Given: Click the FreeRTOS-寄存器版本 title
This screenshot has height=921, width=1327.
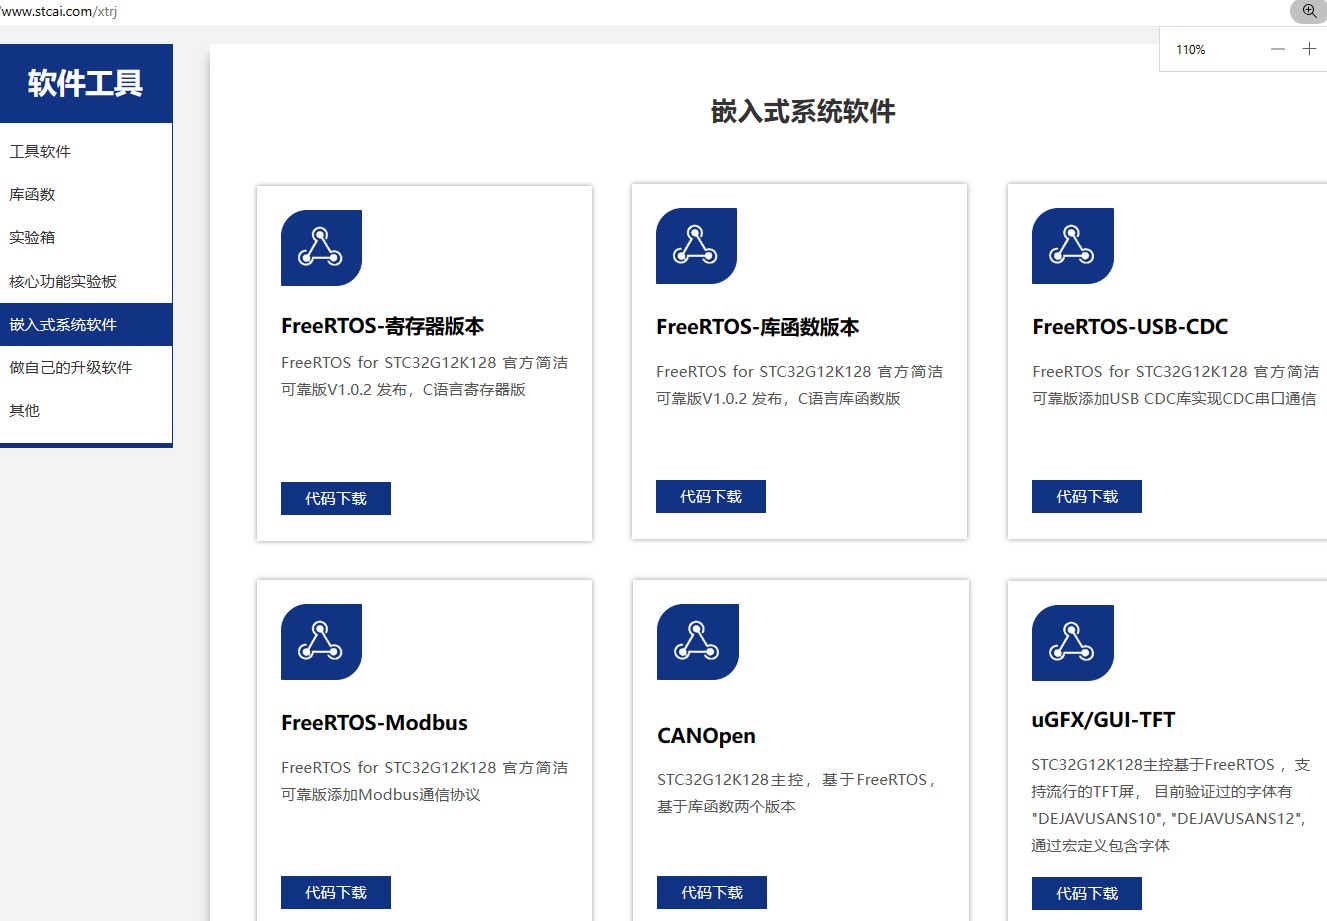Looking at the screenshot, I should [383, 326].
